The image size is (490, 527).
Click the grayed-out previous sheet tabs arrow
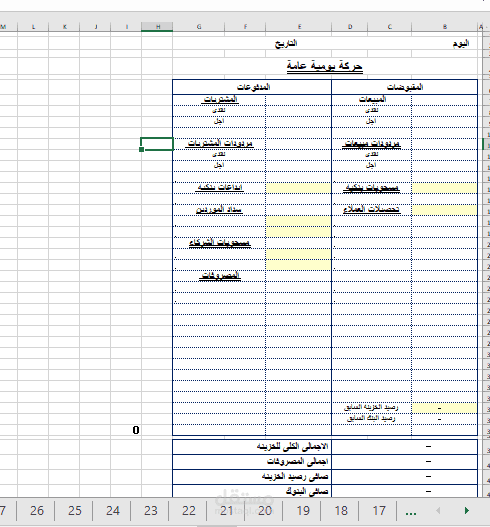coord(438,511)
